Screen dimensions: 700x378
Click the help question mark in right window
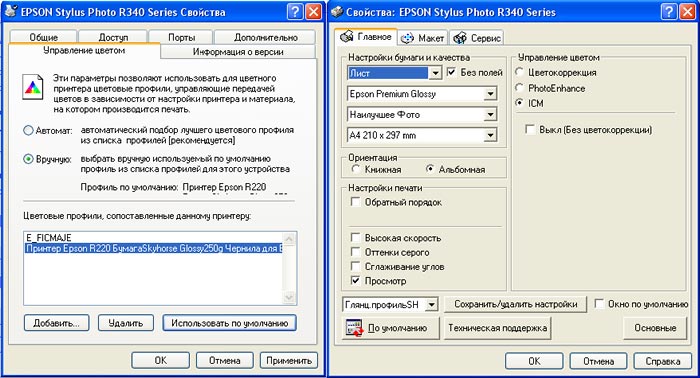[669, 12]
